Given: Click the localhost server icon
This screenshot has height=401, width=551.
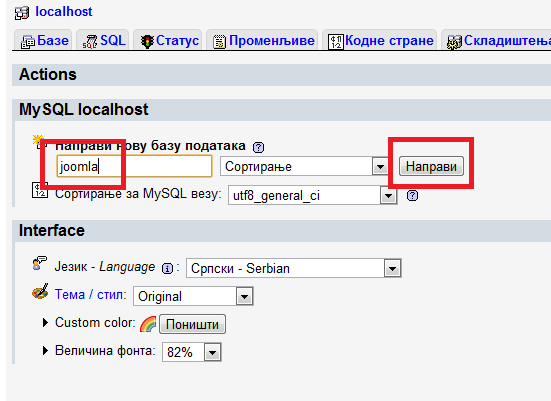Looking at the screenshot, I should coord(22,13).
